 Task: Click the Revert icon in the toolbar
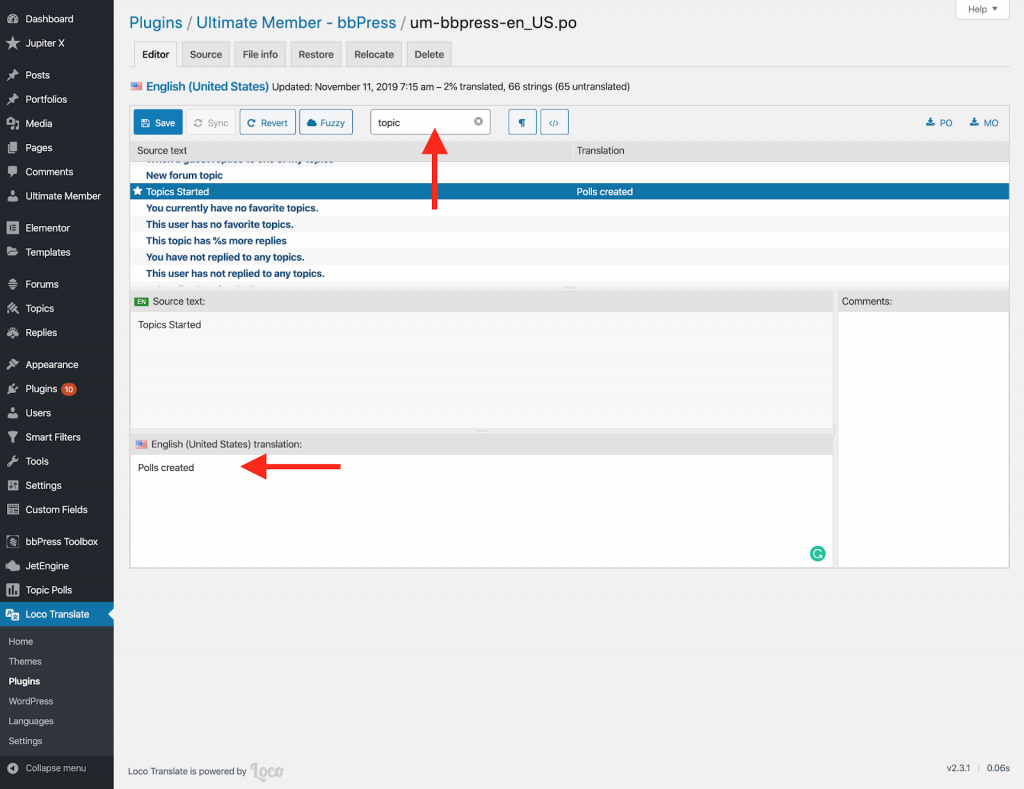point(267,122)
